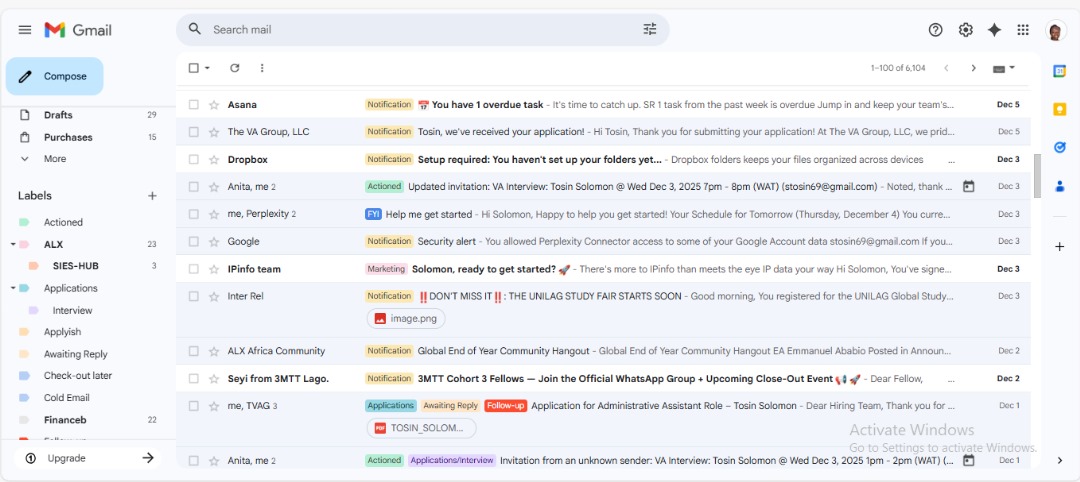The image size is (1080, 482).
Task: Open the TOSIN_SOLOM... PDF attachment
Action: coord(421,428)
